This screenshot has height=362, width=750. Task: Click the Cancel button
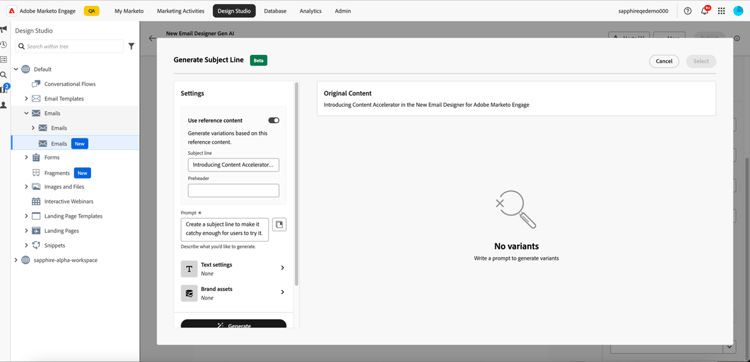tap(664, 61)
